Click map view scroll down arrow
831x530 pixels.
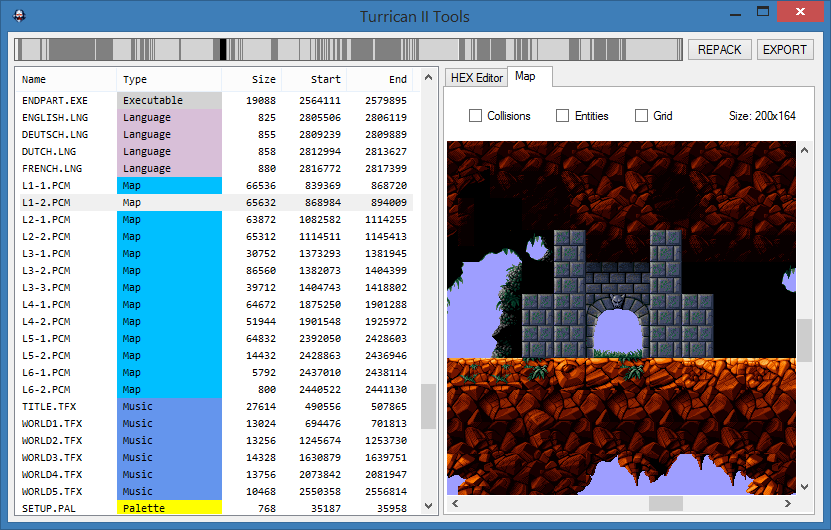(x=805, y=487)
